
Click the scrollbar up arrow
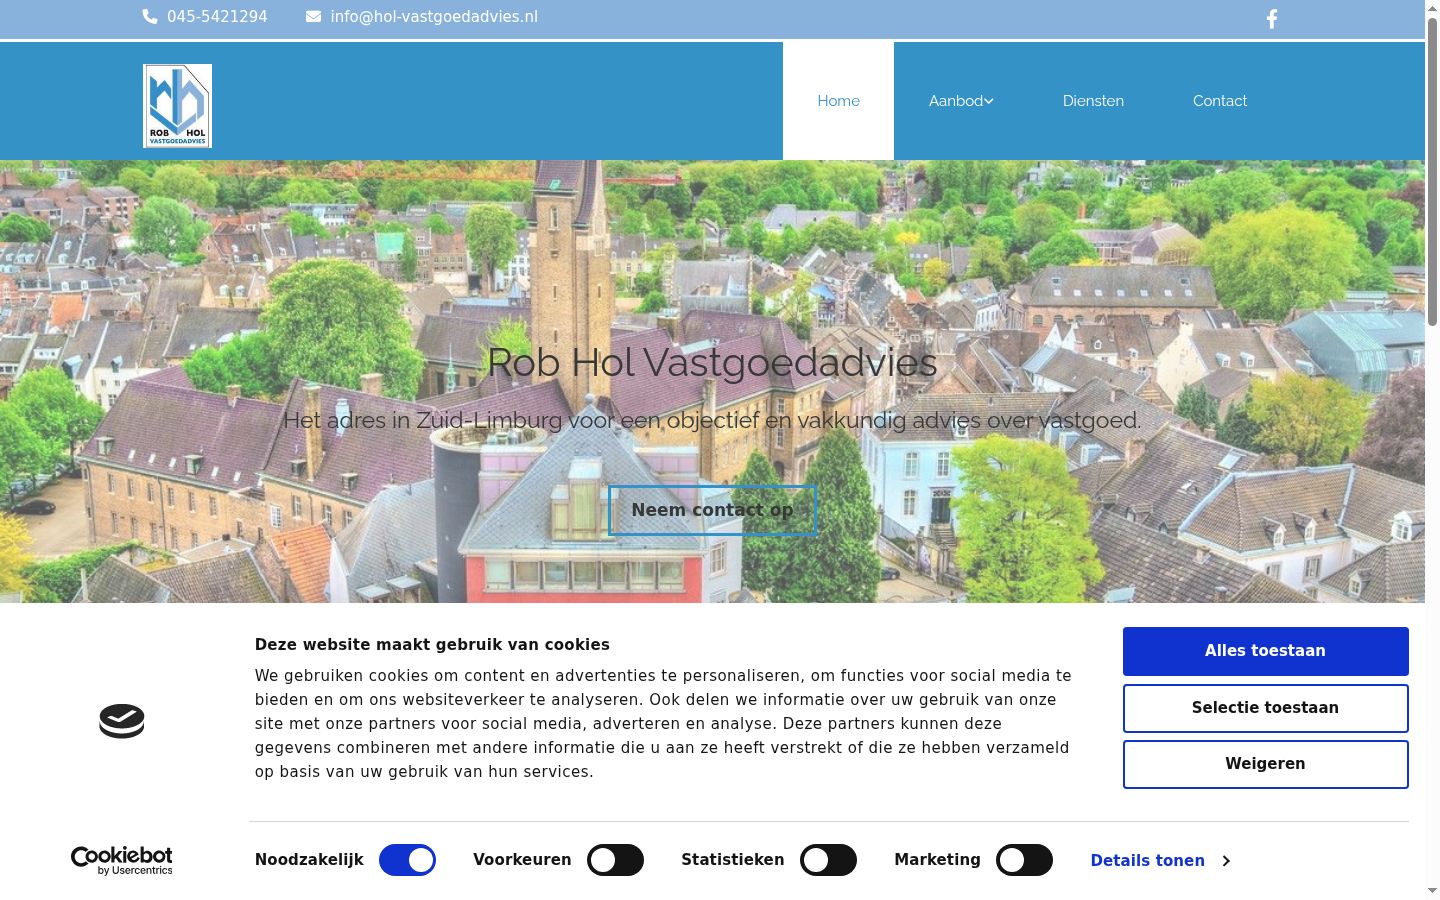coord(1432,8)
